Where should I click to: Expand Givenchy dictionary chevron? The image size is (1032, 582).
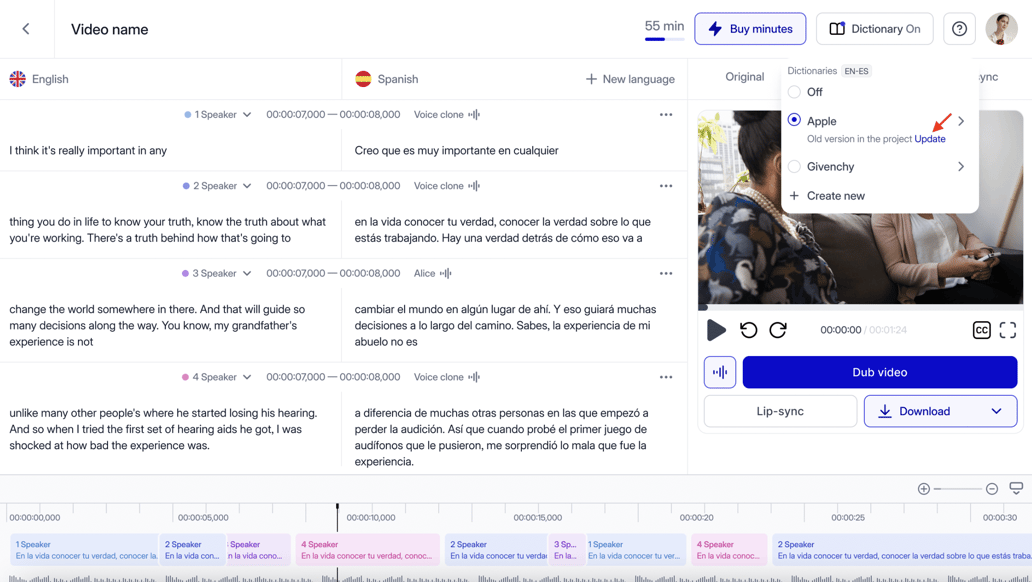961,167
